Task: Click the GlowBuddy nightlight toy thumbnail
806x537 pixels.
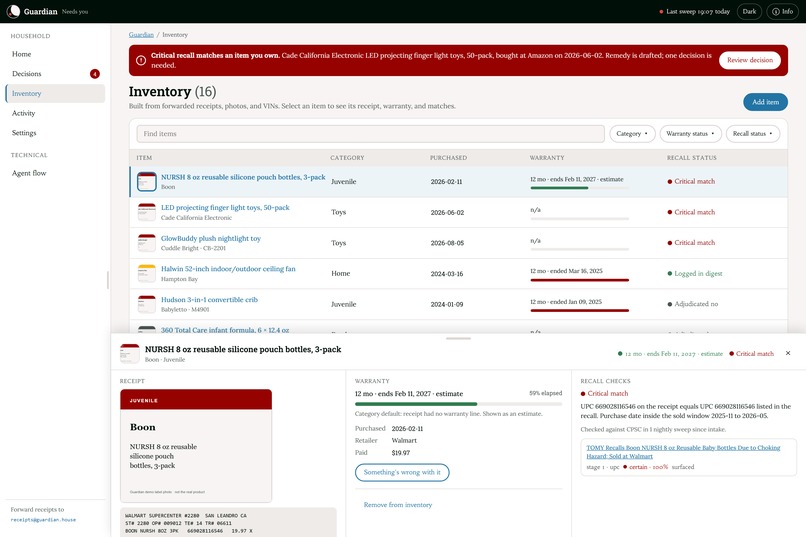Action: (146, 243)
